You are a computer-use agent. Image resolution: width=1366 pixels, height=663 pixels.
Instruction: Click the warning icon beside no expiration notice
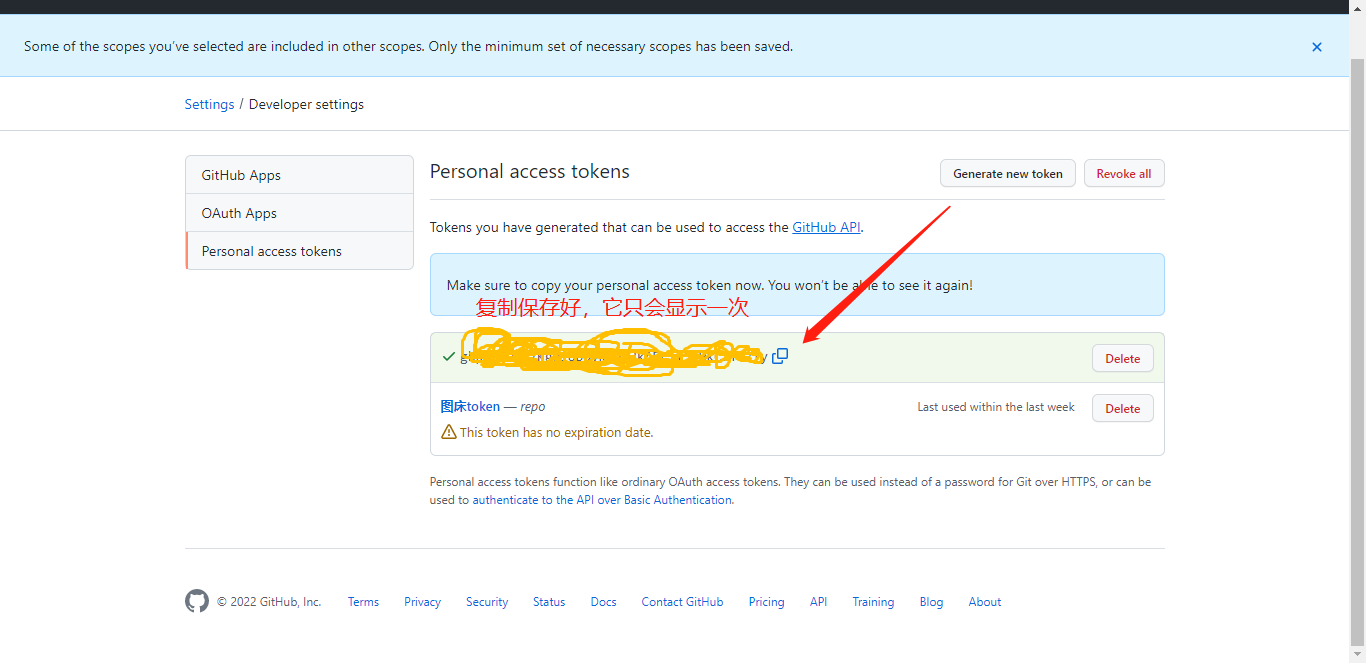[x=449, y=432]
